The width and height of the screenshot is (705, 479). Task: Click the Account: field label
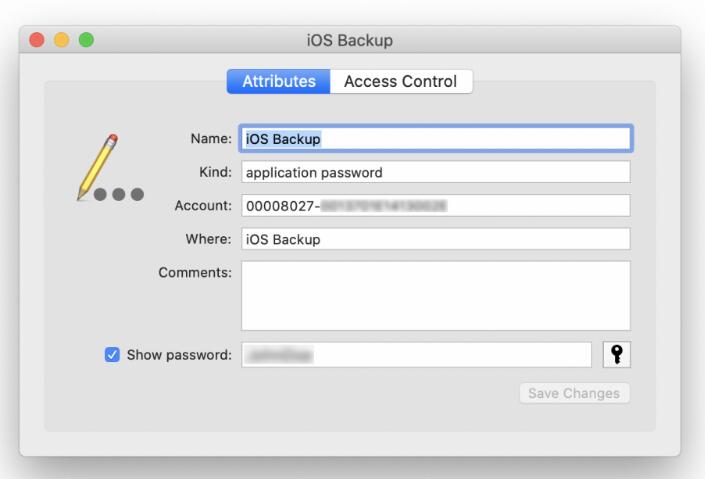203,206
